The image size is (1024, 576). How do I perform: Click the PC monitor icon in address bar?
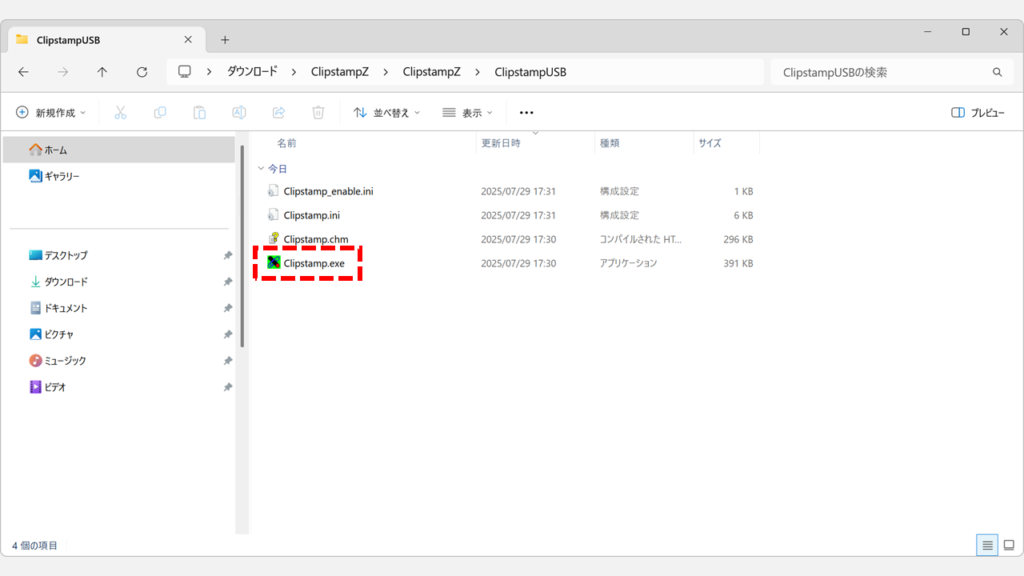(x=185, y=72)
